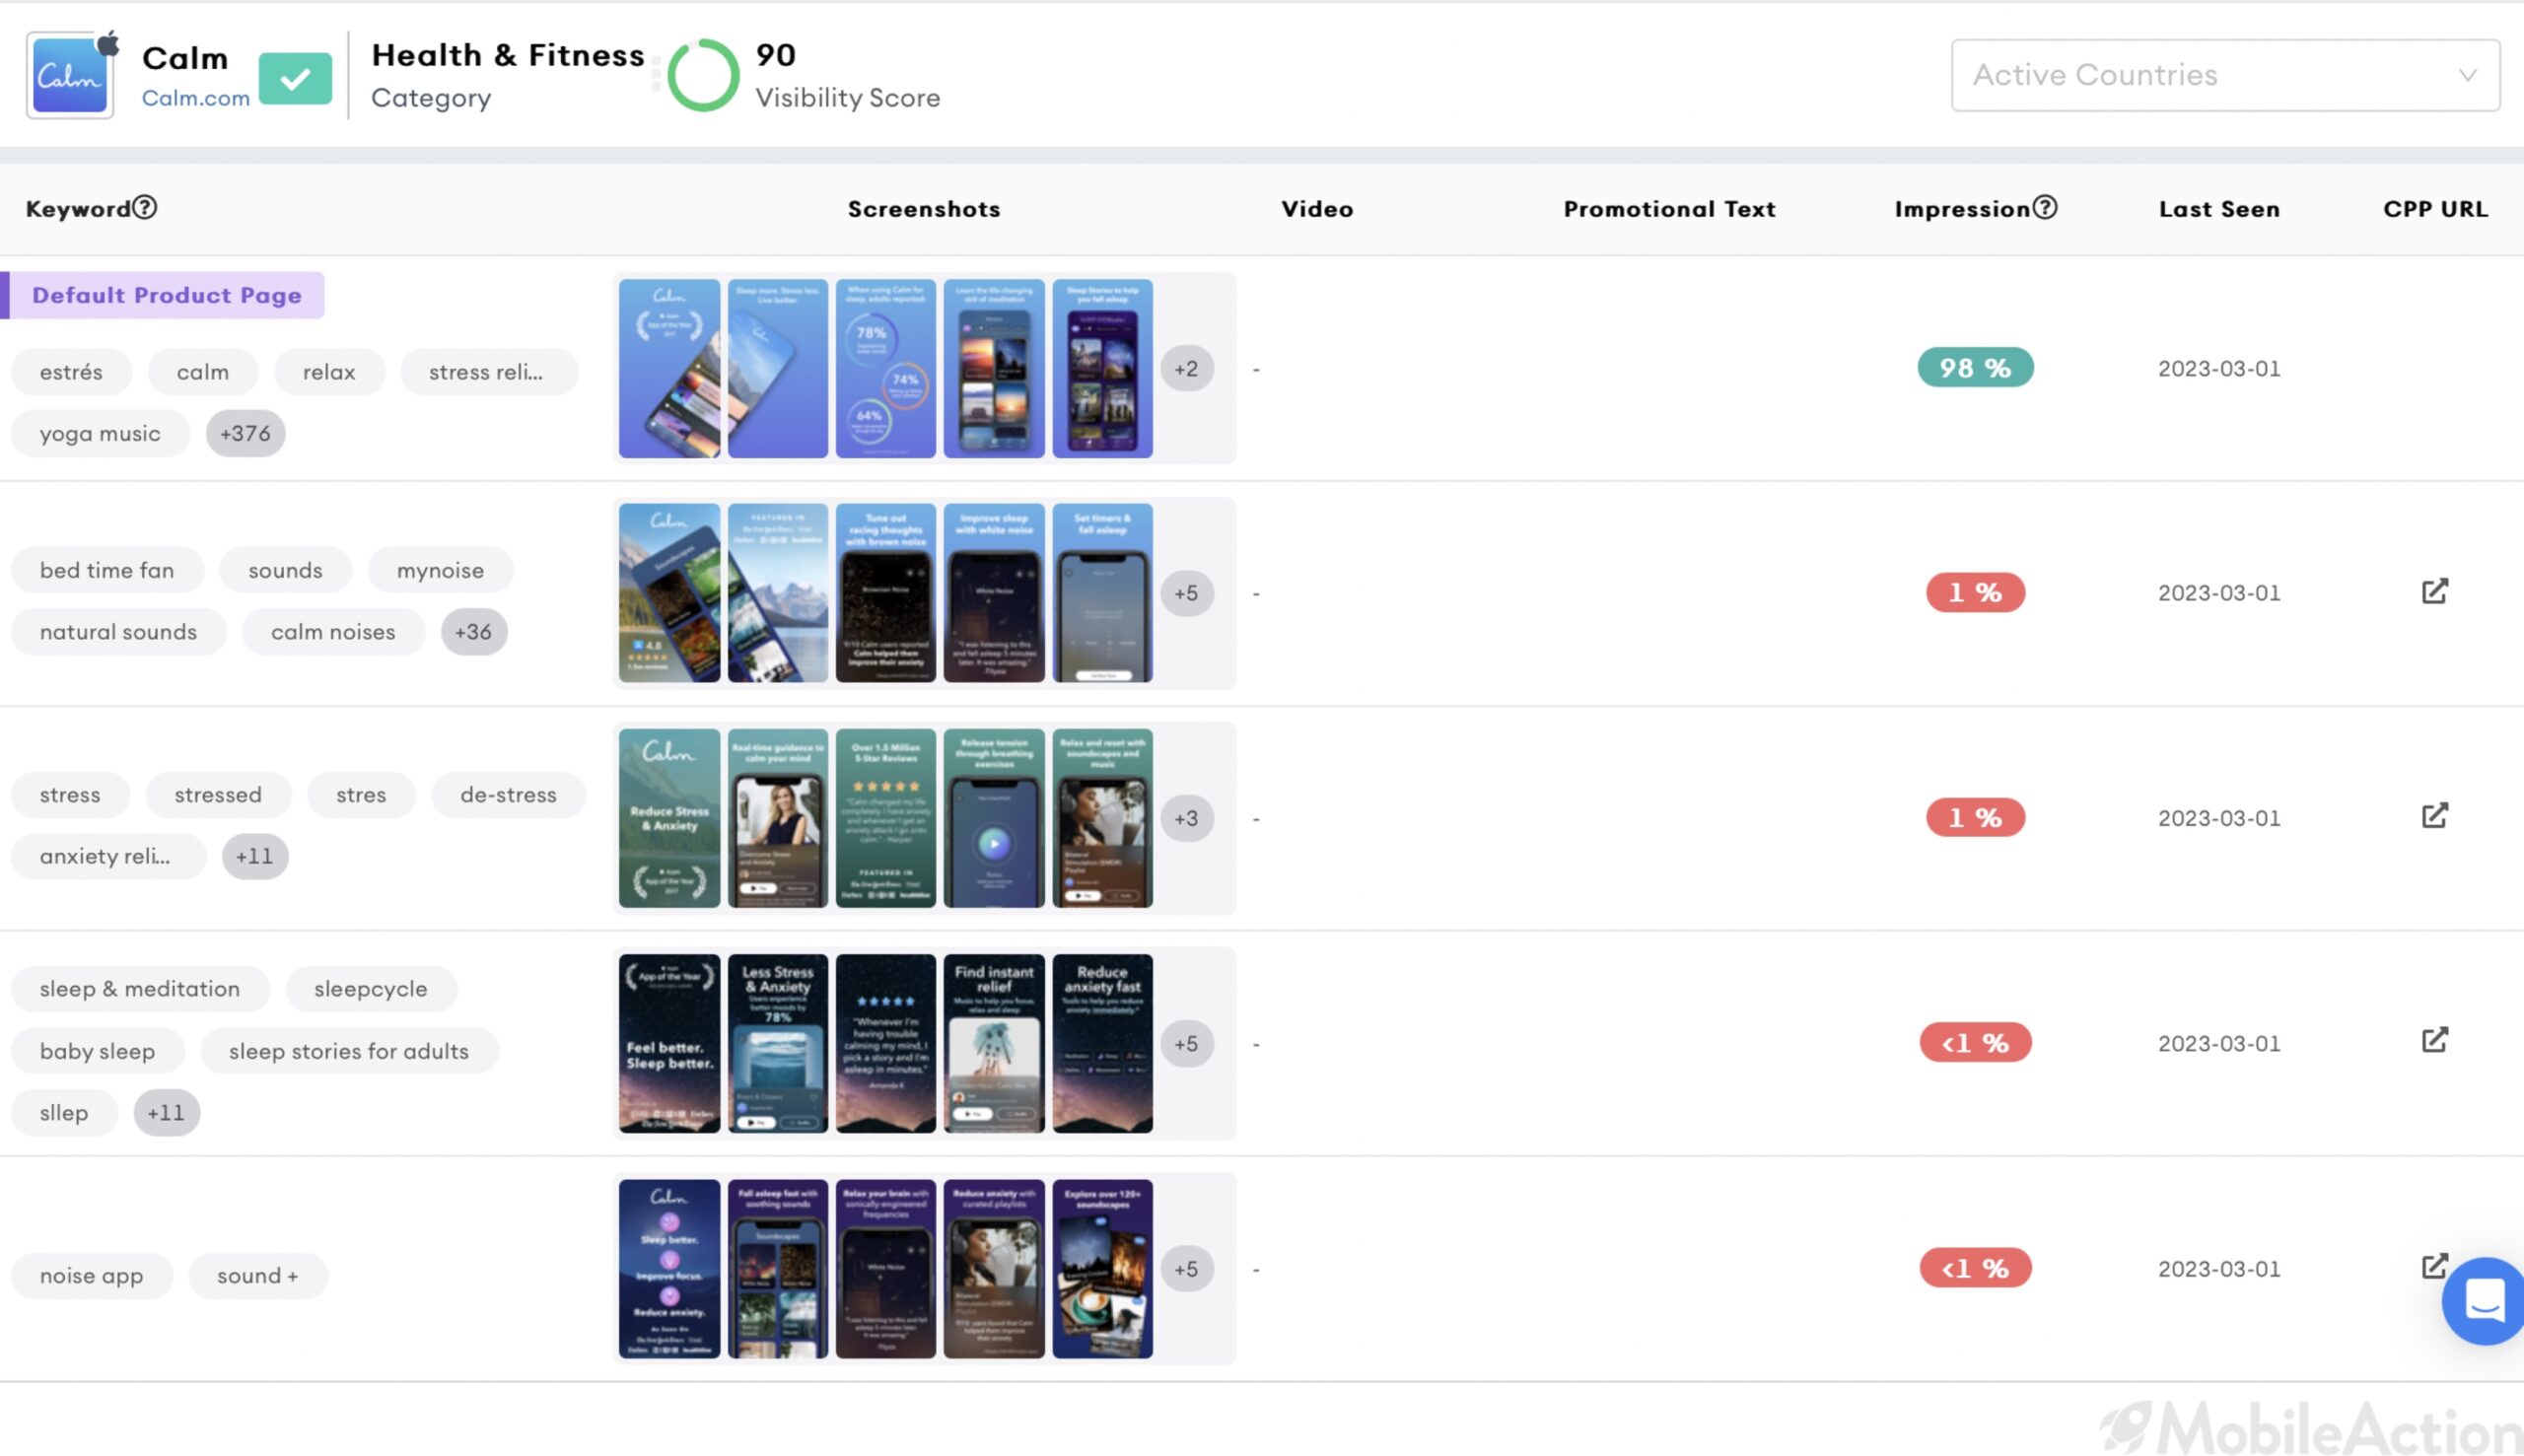This screenshot has height=1456, width=2524.
Task: Expand the +36 more keywords badge
Action: (x=473, y=632)
